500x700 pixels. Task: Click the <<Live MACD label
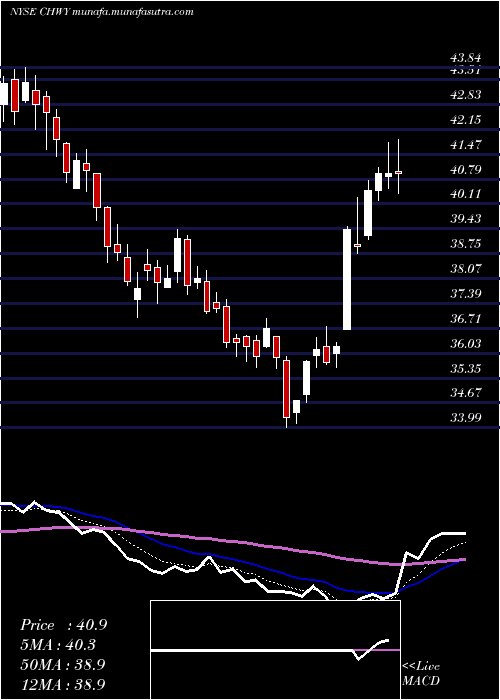click(x=421, y=674)
